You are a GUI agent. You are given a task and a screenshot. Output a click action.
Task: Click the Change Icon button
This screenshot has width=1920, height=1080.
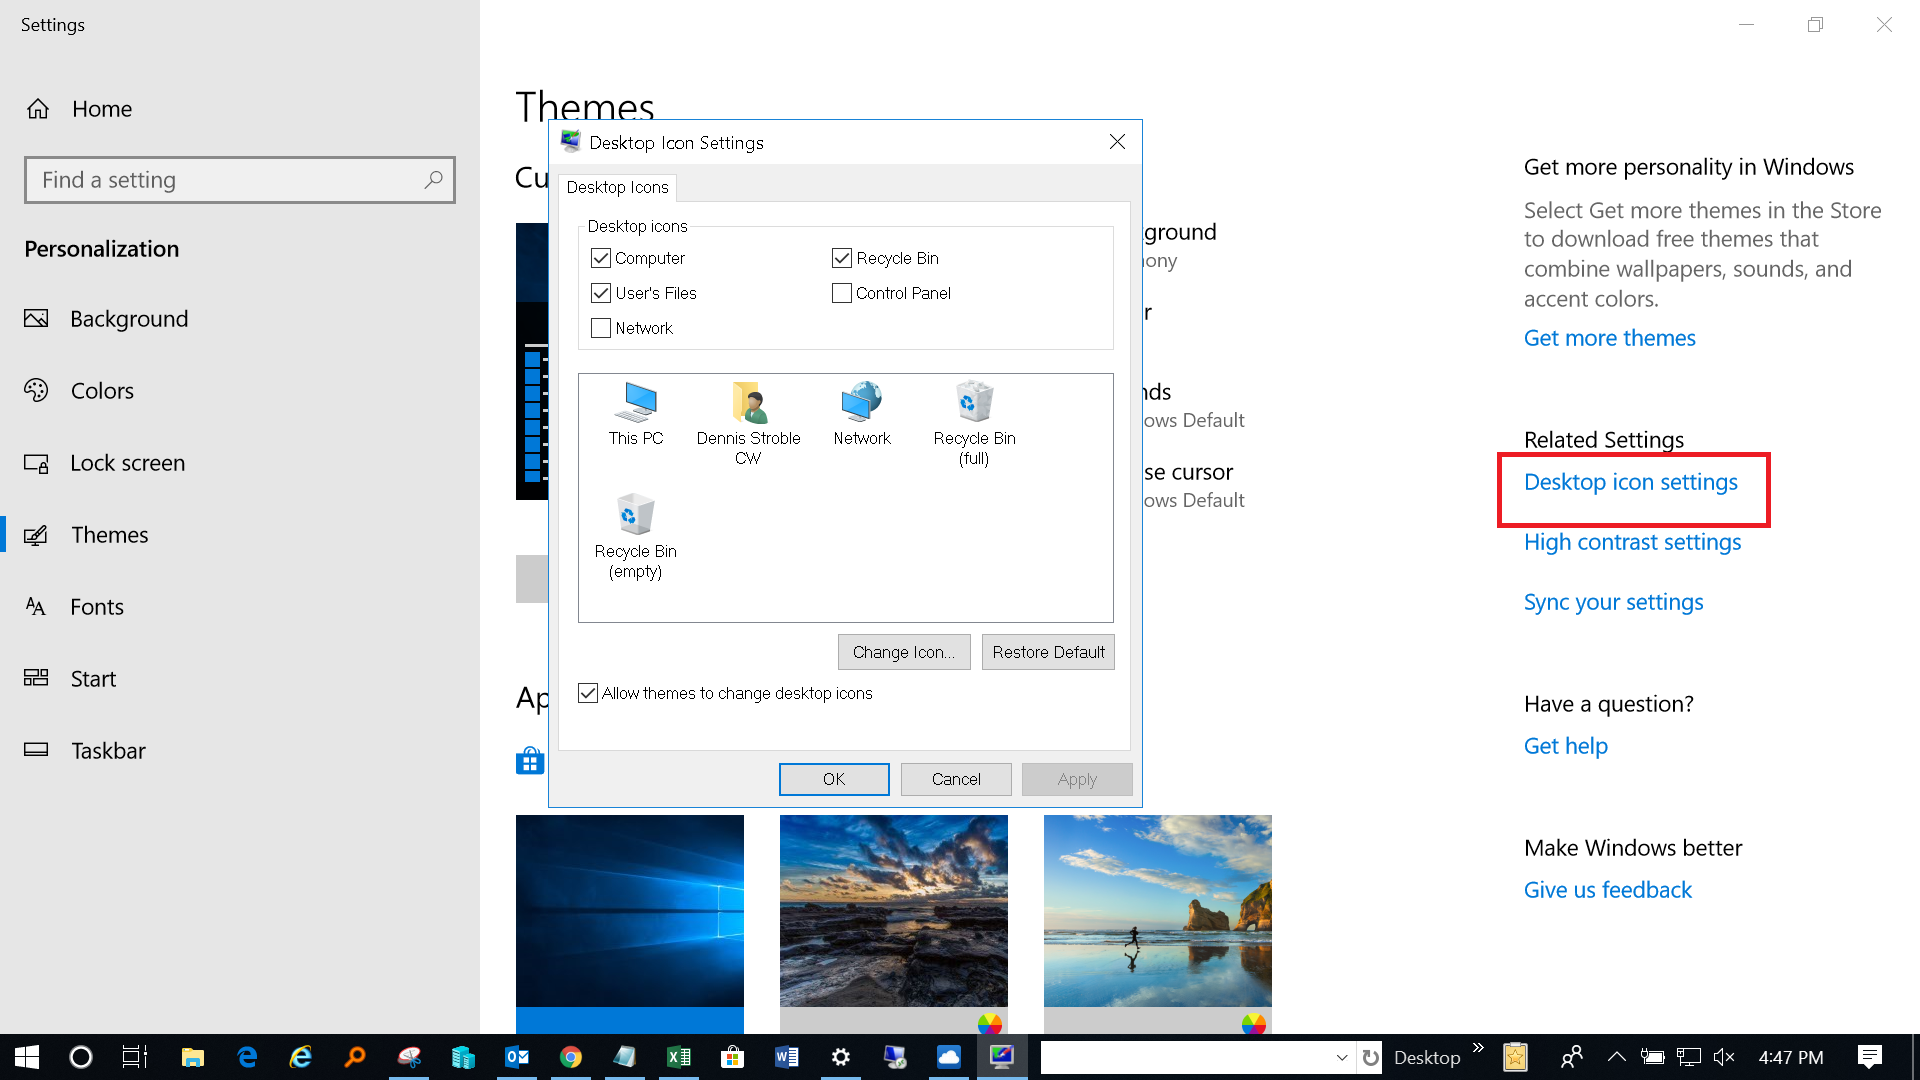pyautogui.click(x=903, y=651)
